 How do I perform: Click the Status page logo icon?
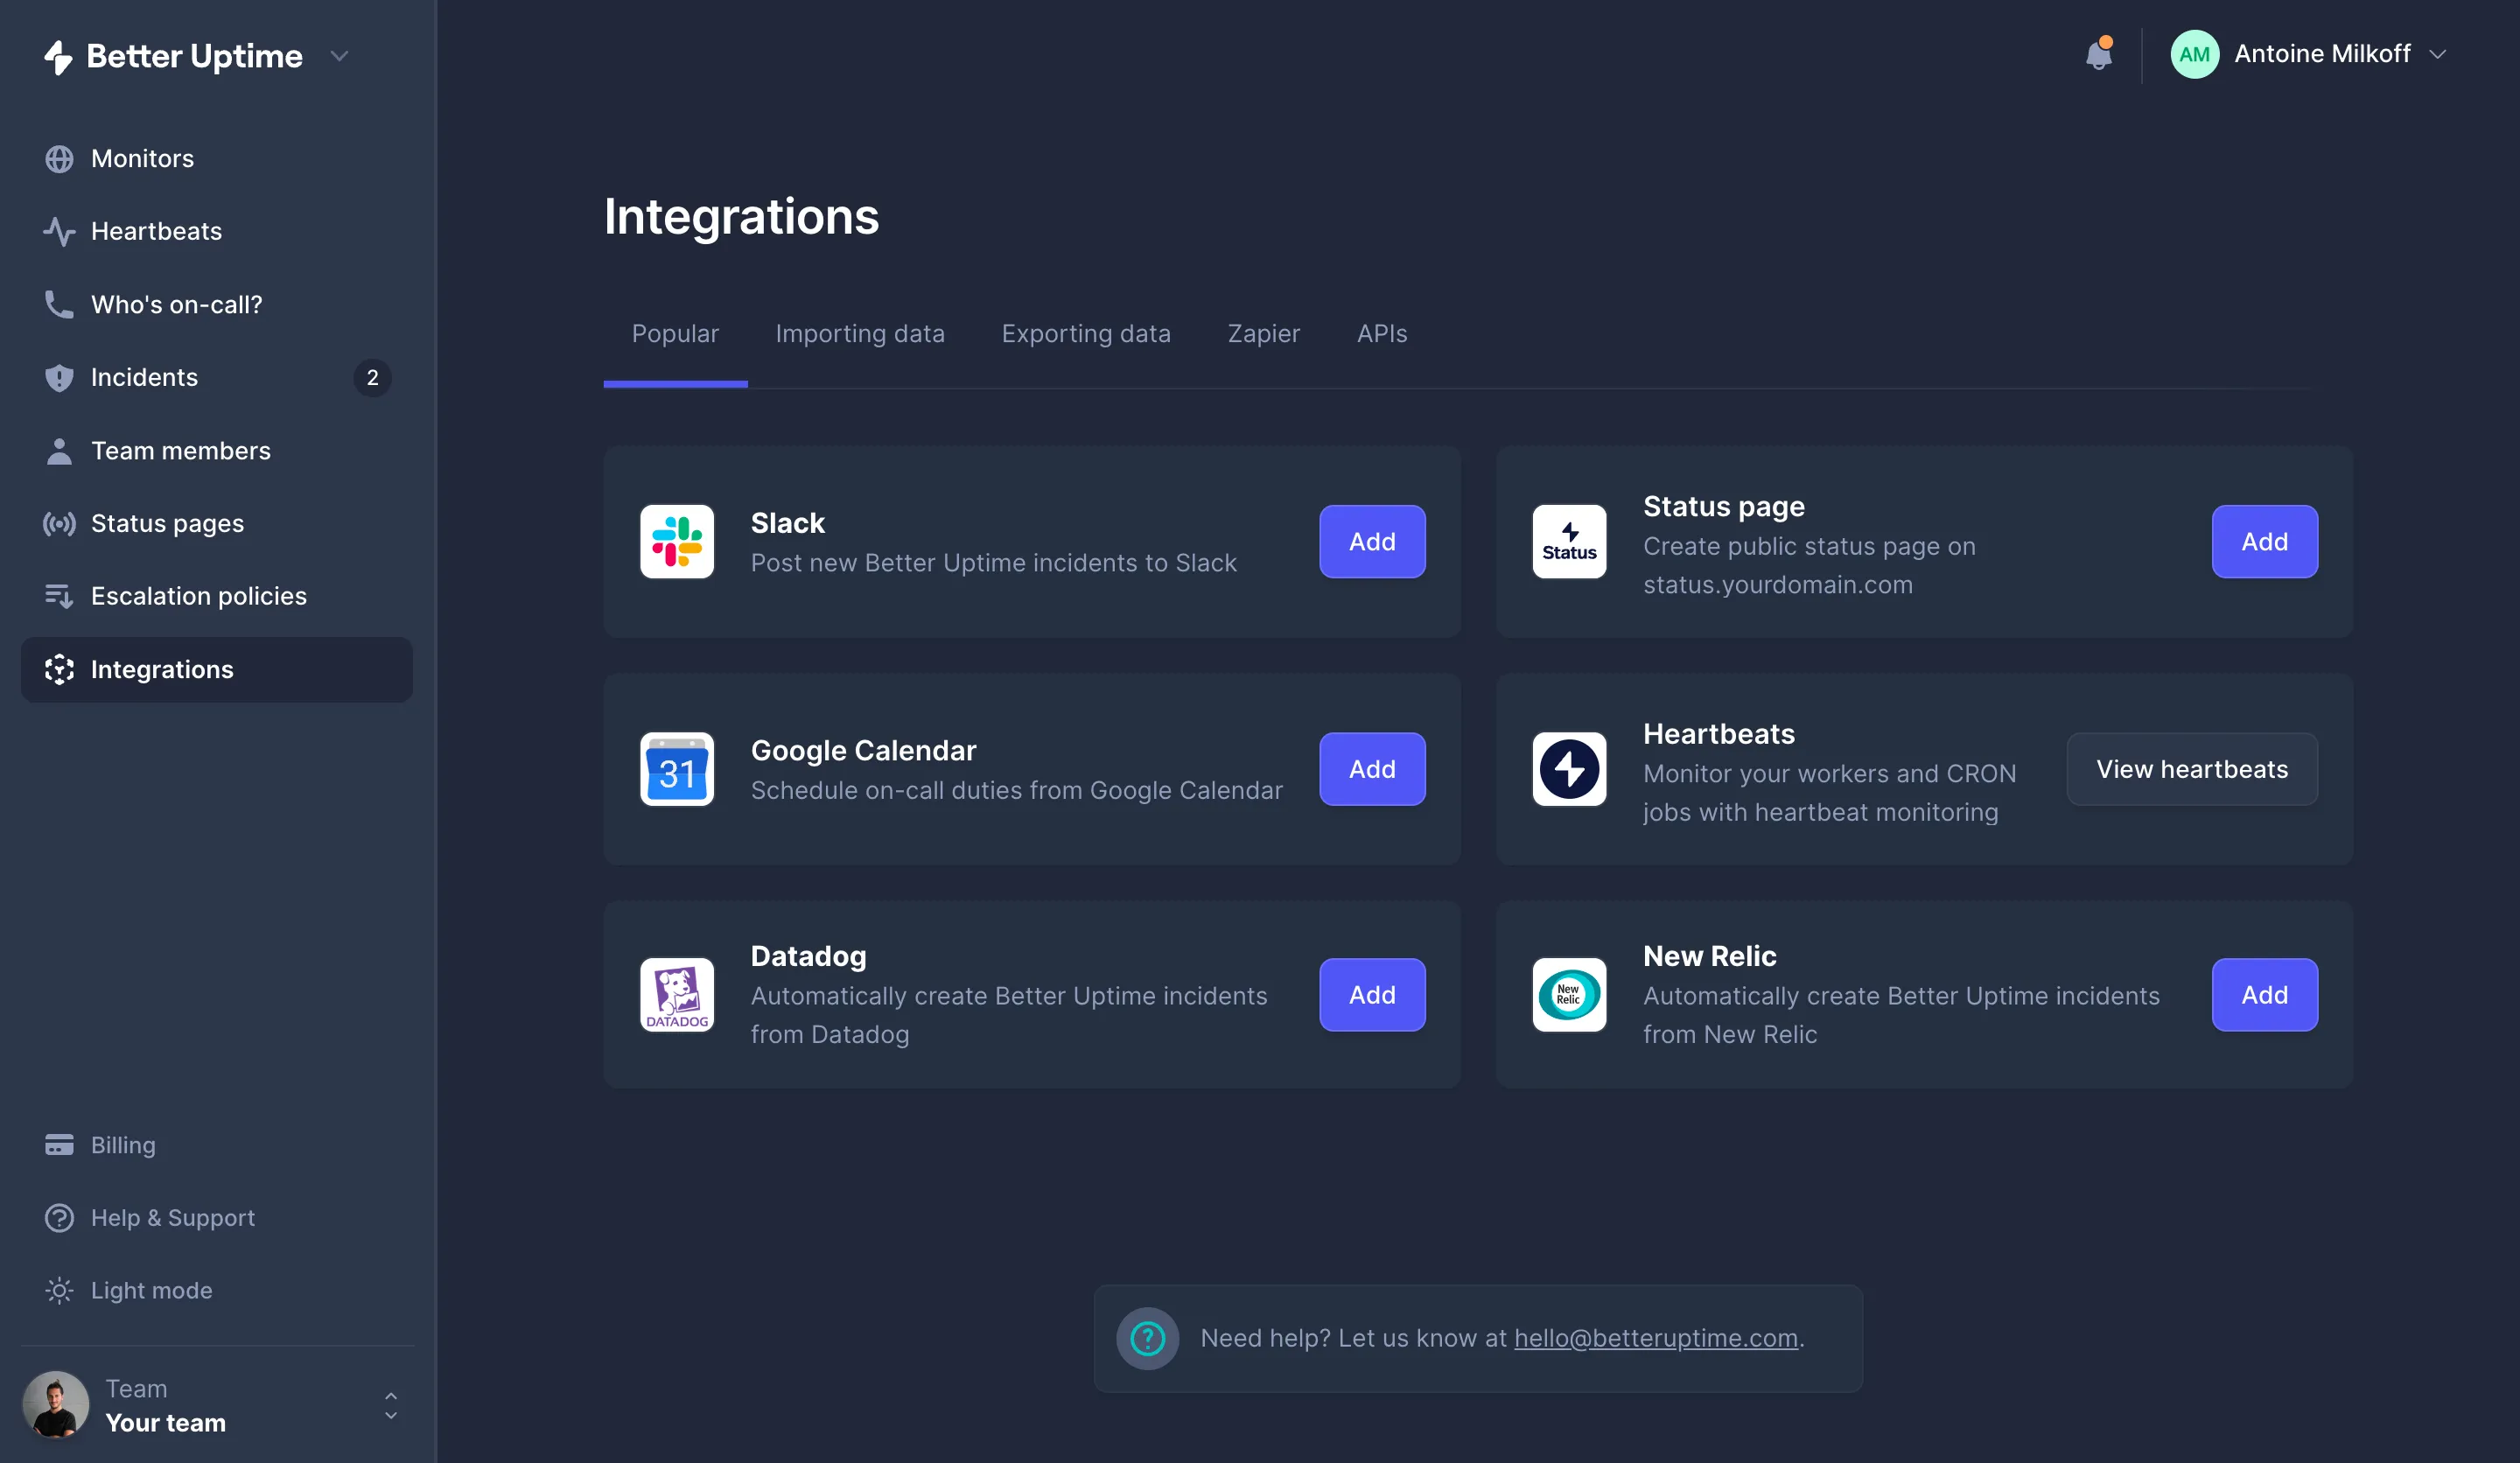(1569, 542)
